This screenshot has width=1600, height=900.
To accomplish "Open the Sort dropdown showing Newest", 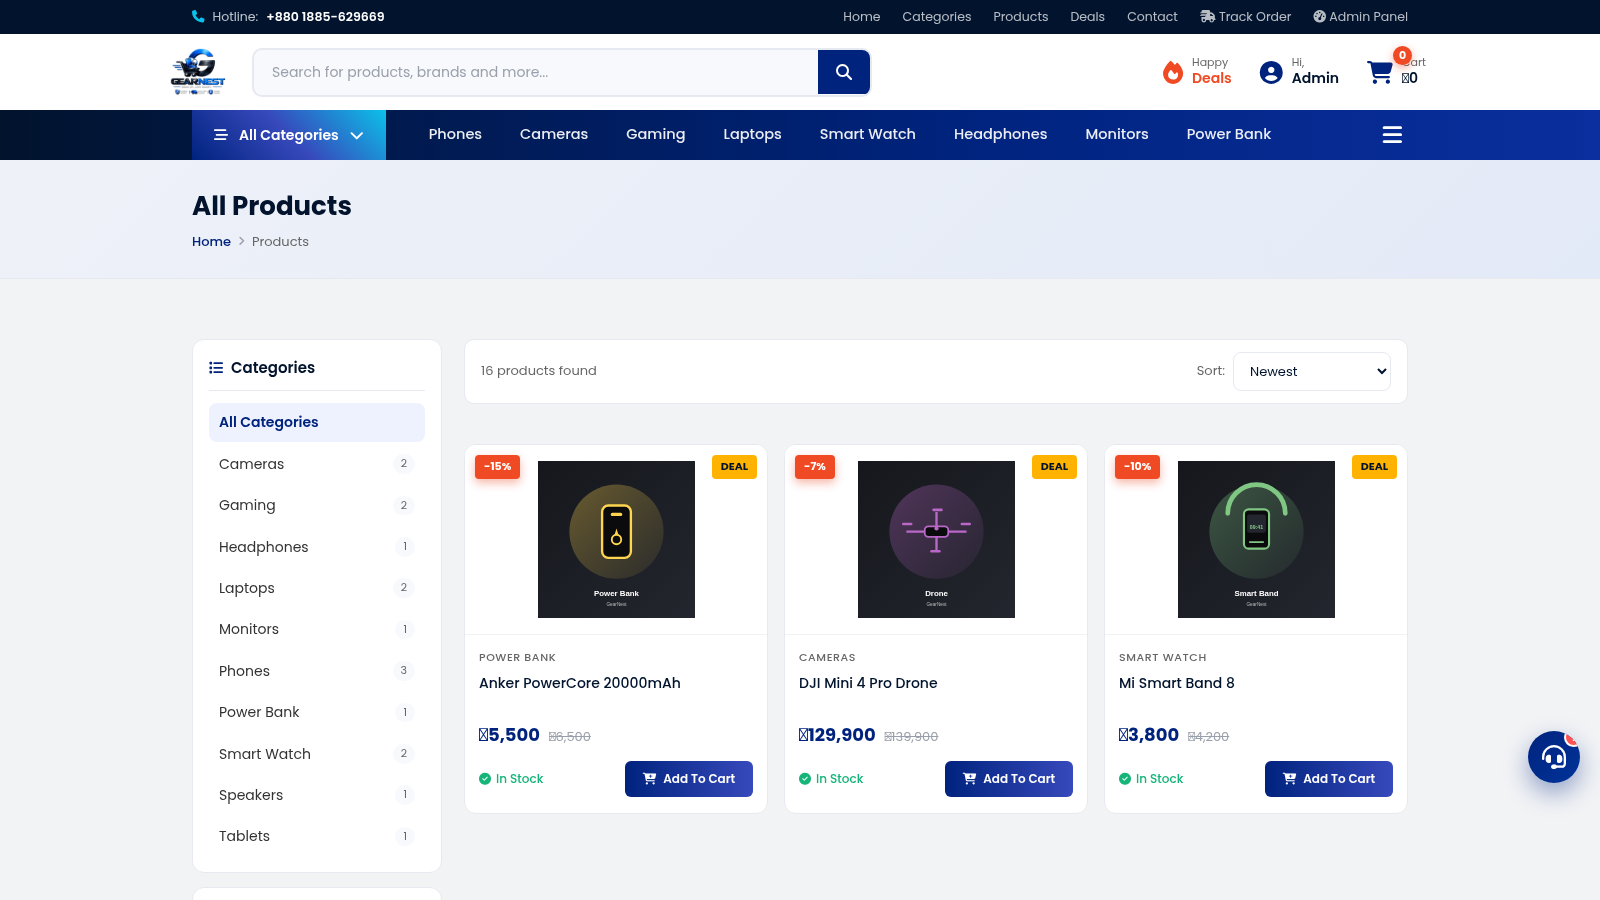I will point(1312,371).
